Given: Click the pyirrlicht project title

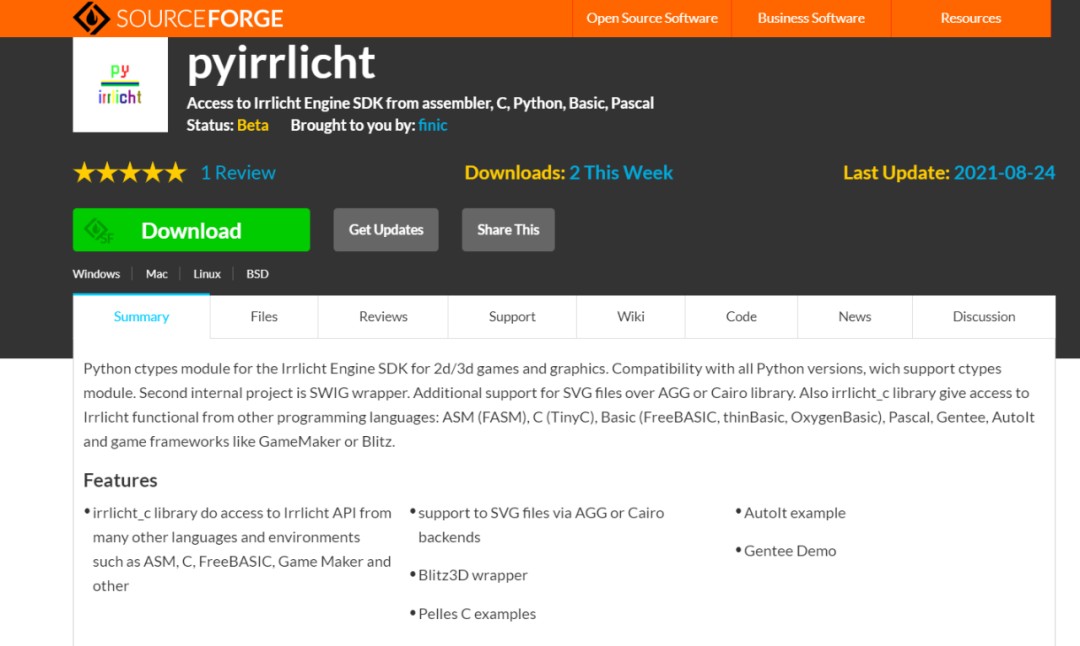Looking at the screenshot, I should click(281, 65).
